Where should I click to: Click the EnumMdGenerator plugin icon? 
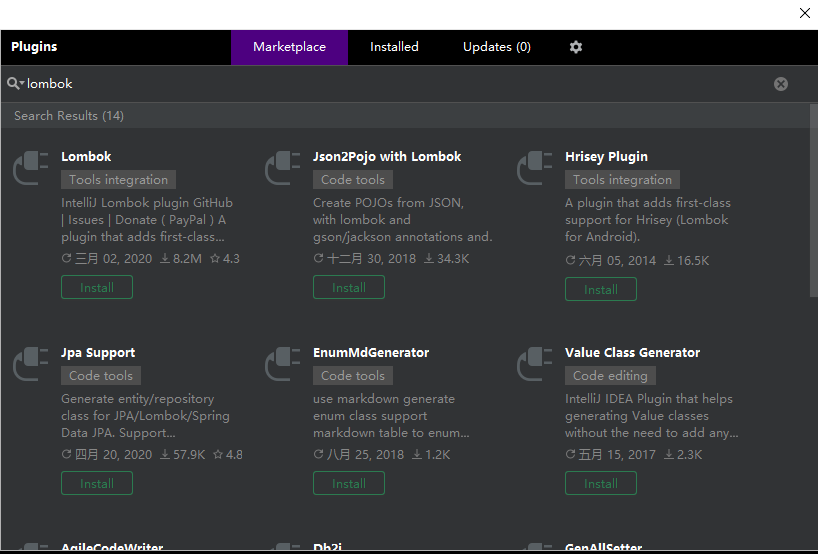(282, 364)
